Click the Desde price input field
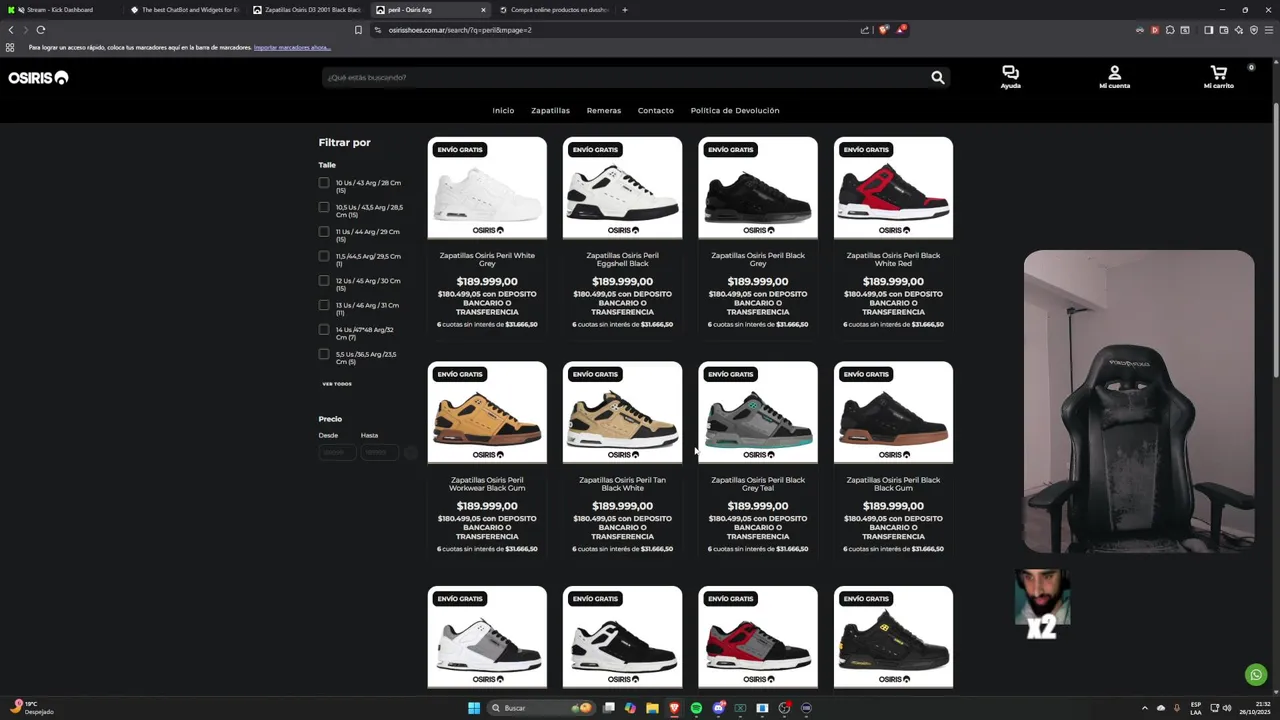 [337, 453]
